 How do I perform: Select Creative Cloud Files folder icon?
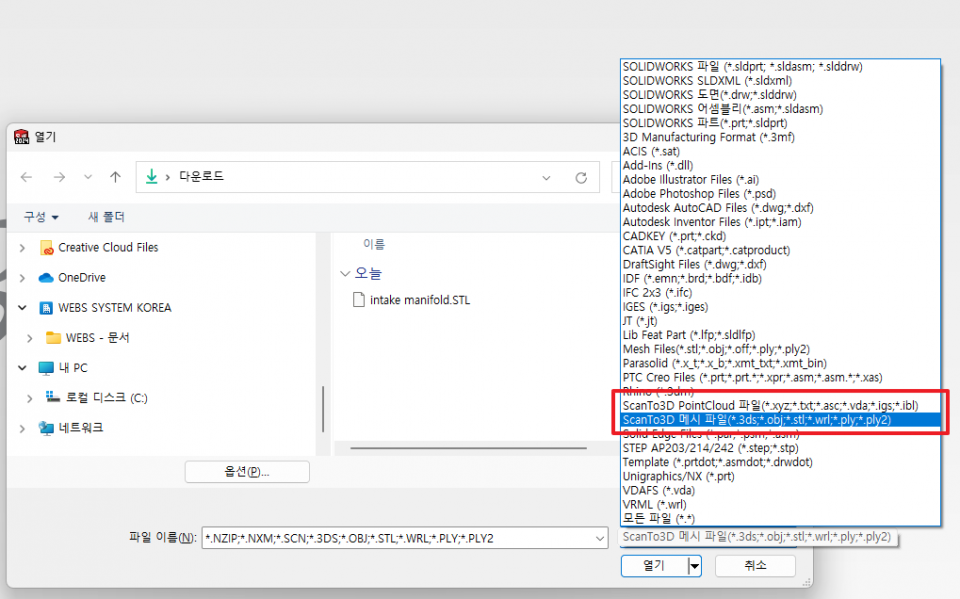click(47, 247)
